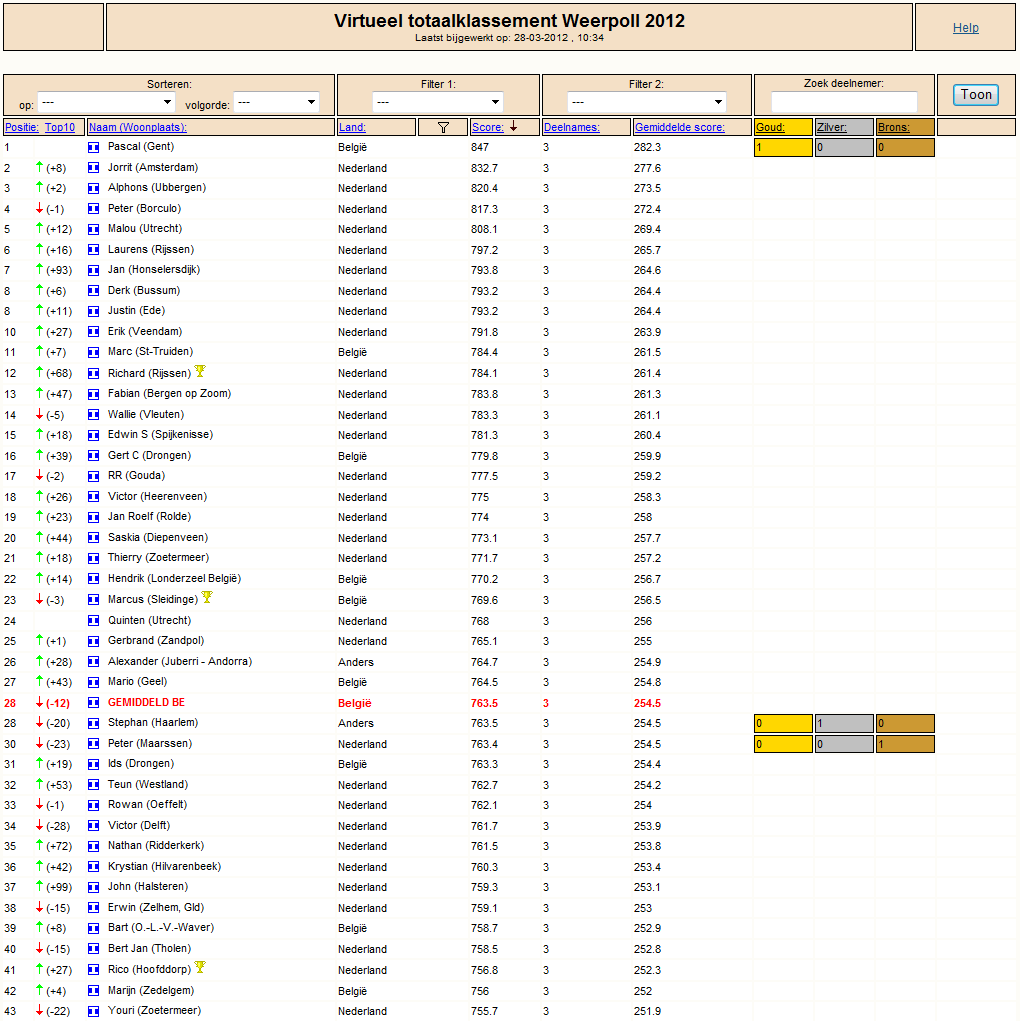Screen dimensions: 1020x1021
Task: Open details icon for Alphons (Ubbergen)
Action: (94, 188)
